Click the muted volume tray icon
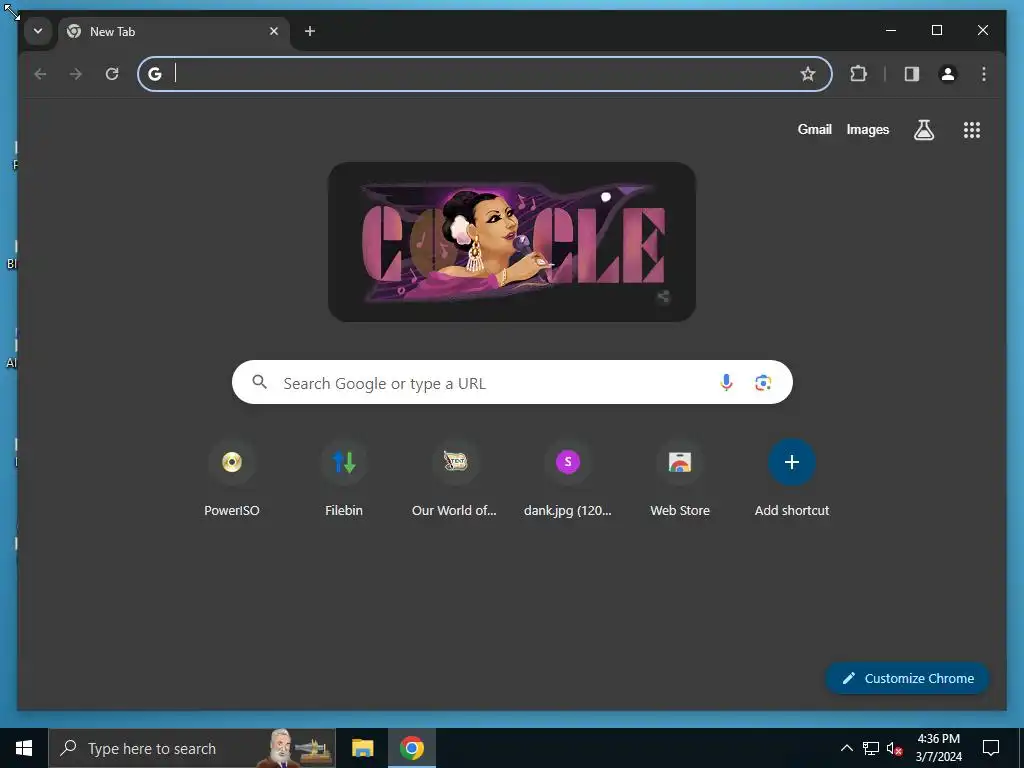The width and height of the screenshot is (1024, 768). coord(894,748)
